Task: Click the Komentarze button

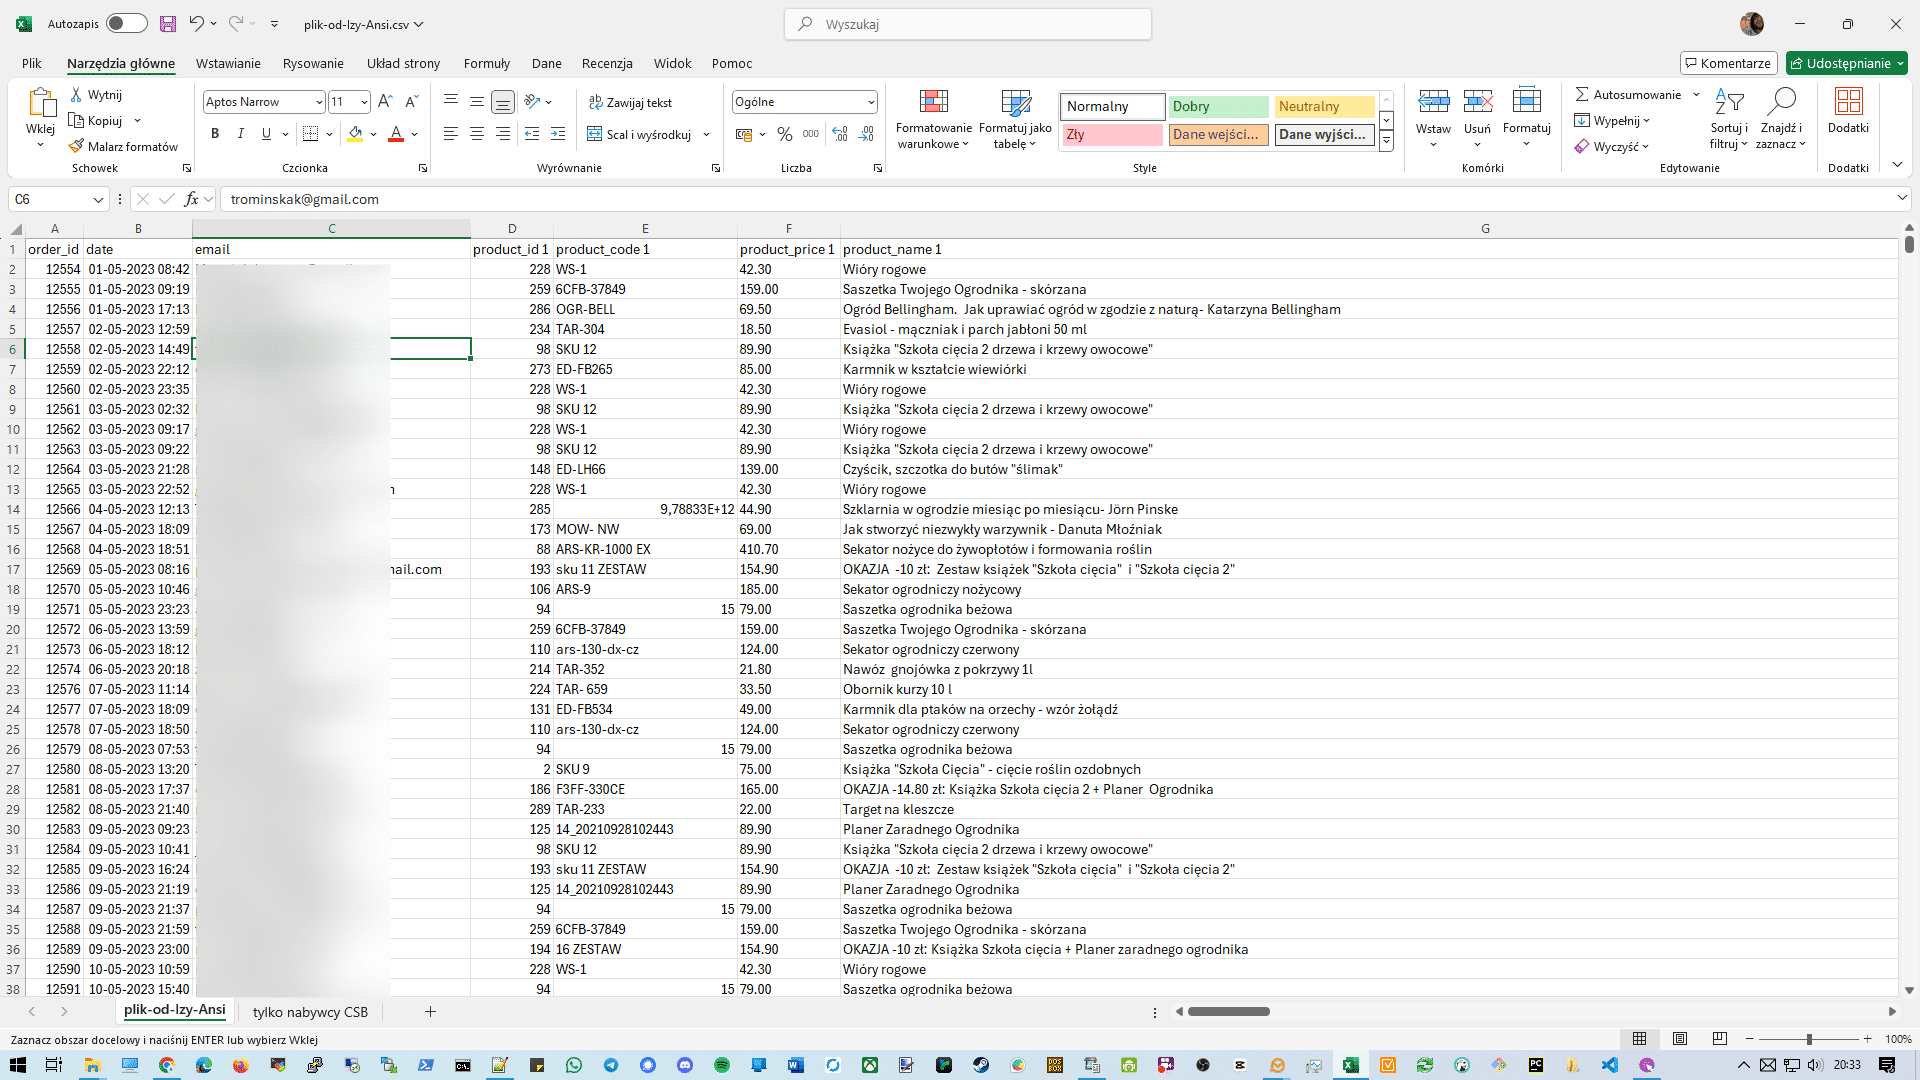Action: [x=1728, y=63]
